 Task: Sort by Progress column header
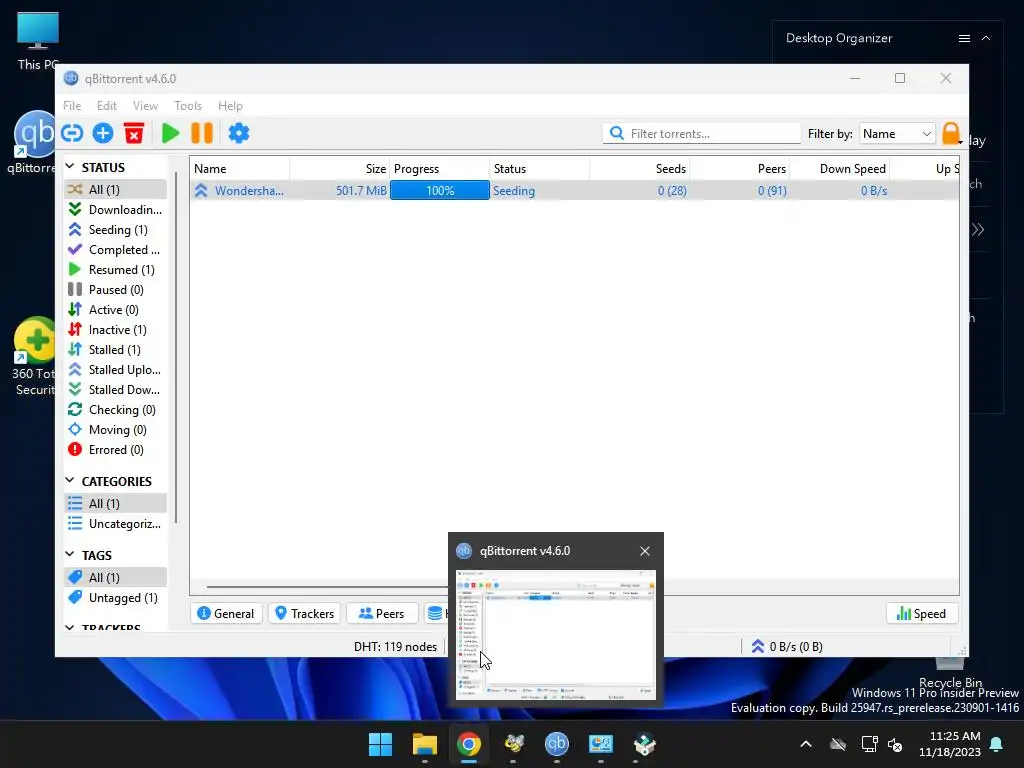tap(440, 168)
